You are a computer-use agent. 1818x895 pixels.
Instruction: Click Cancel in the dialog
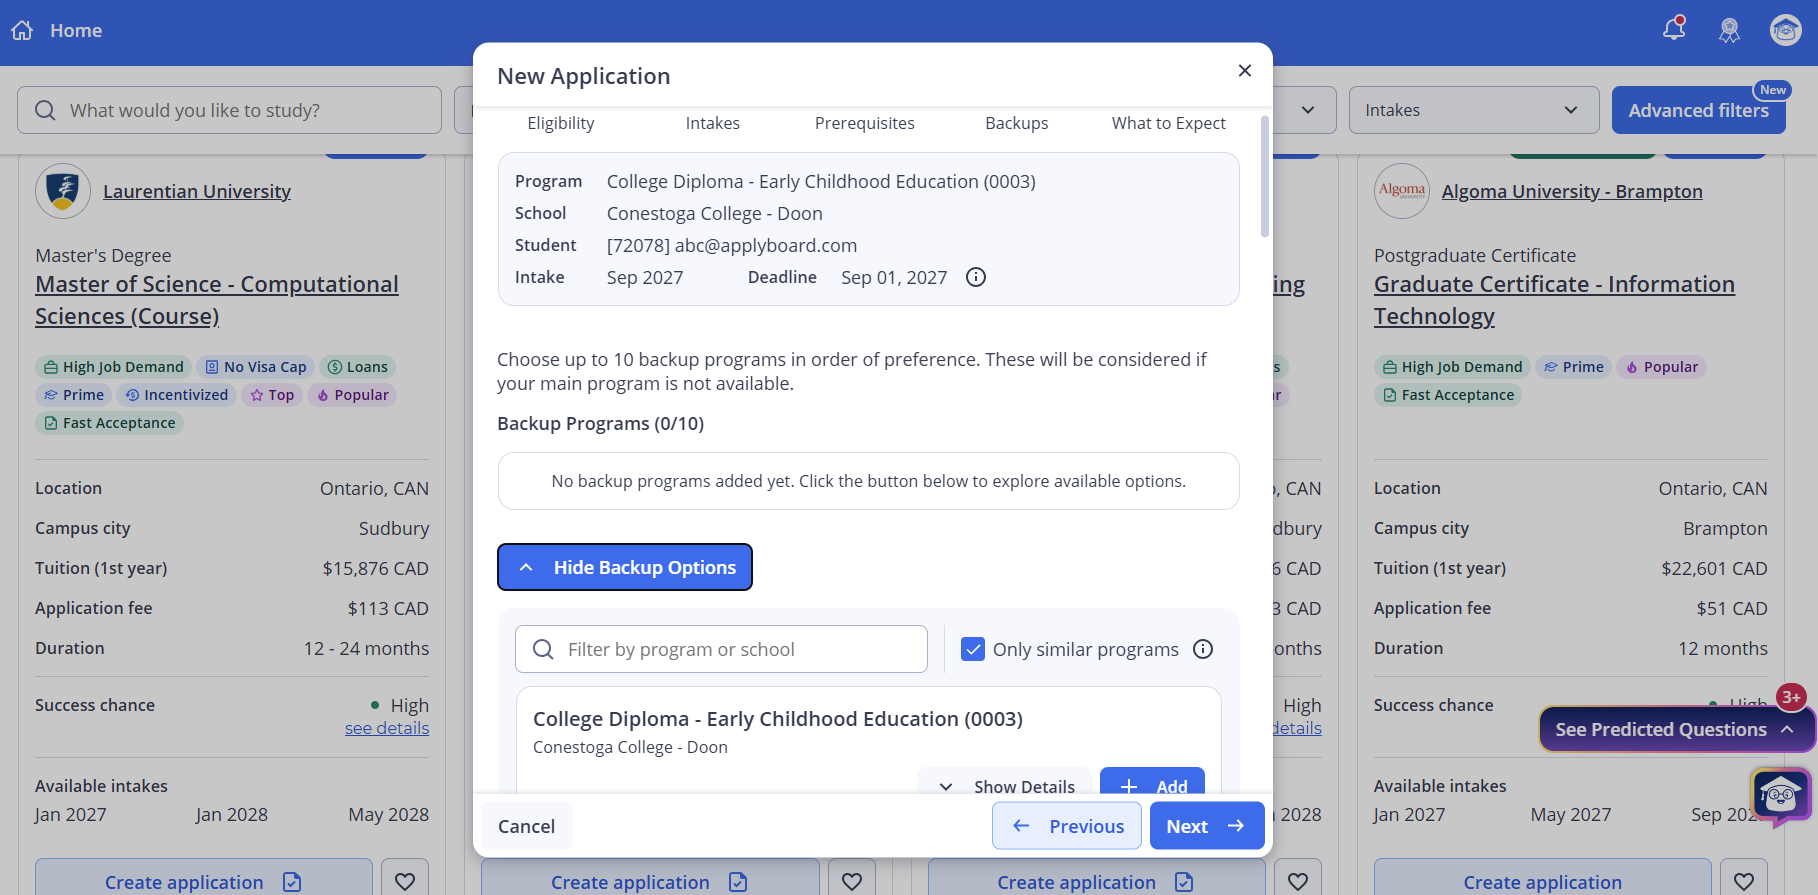tap(527, 826)
